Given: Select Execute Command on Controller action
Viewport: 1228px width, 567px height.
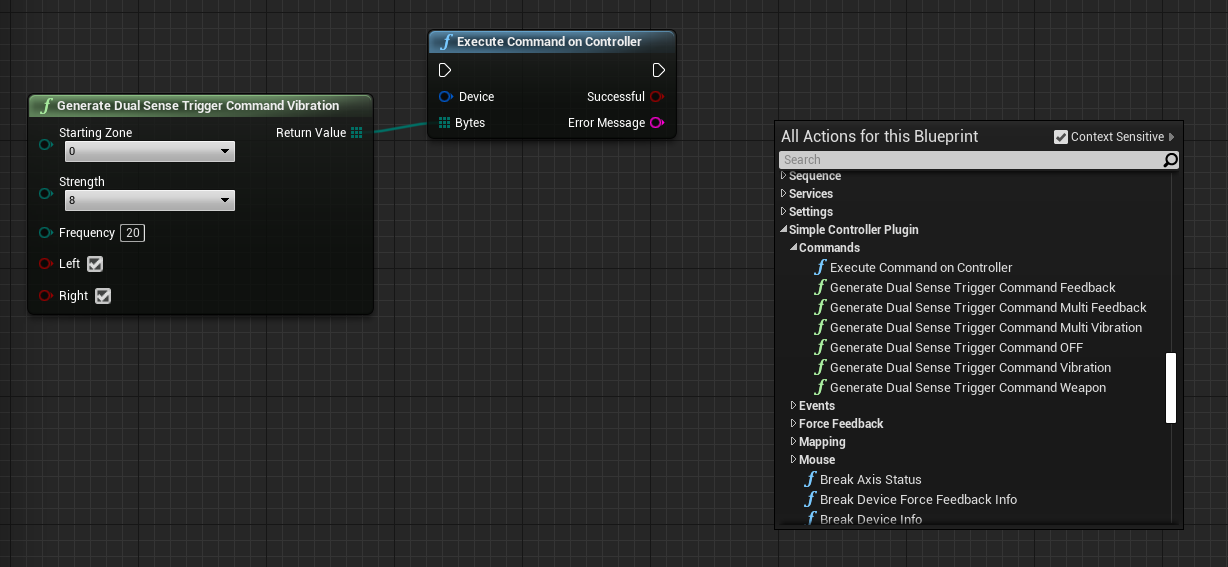Looking at the screenshot, I should (x=920, y=268).
